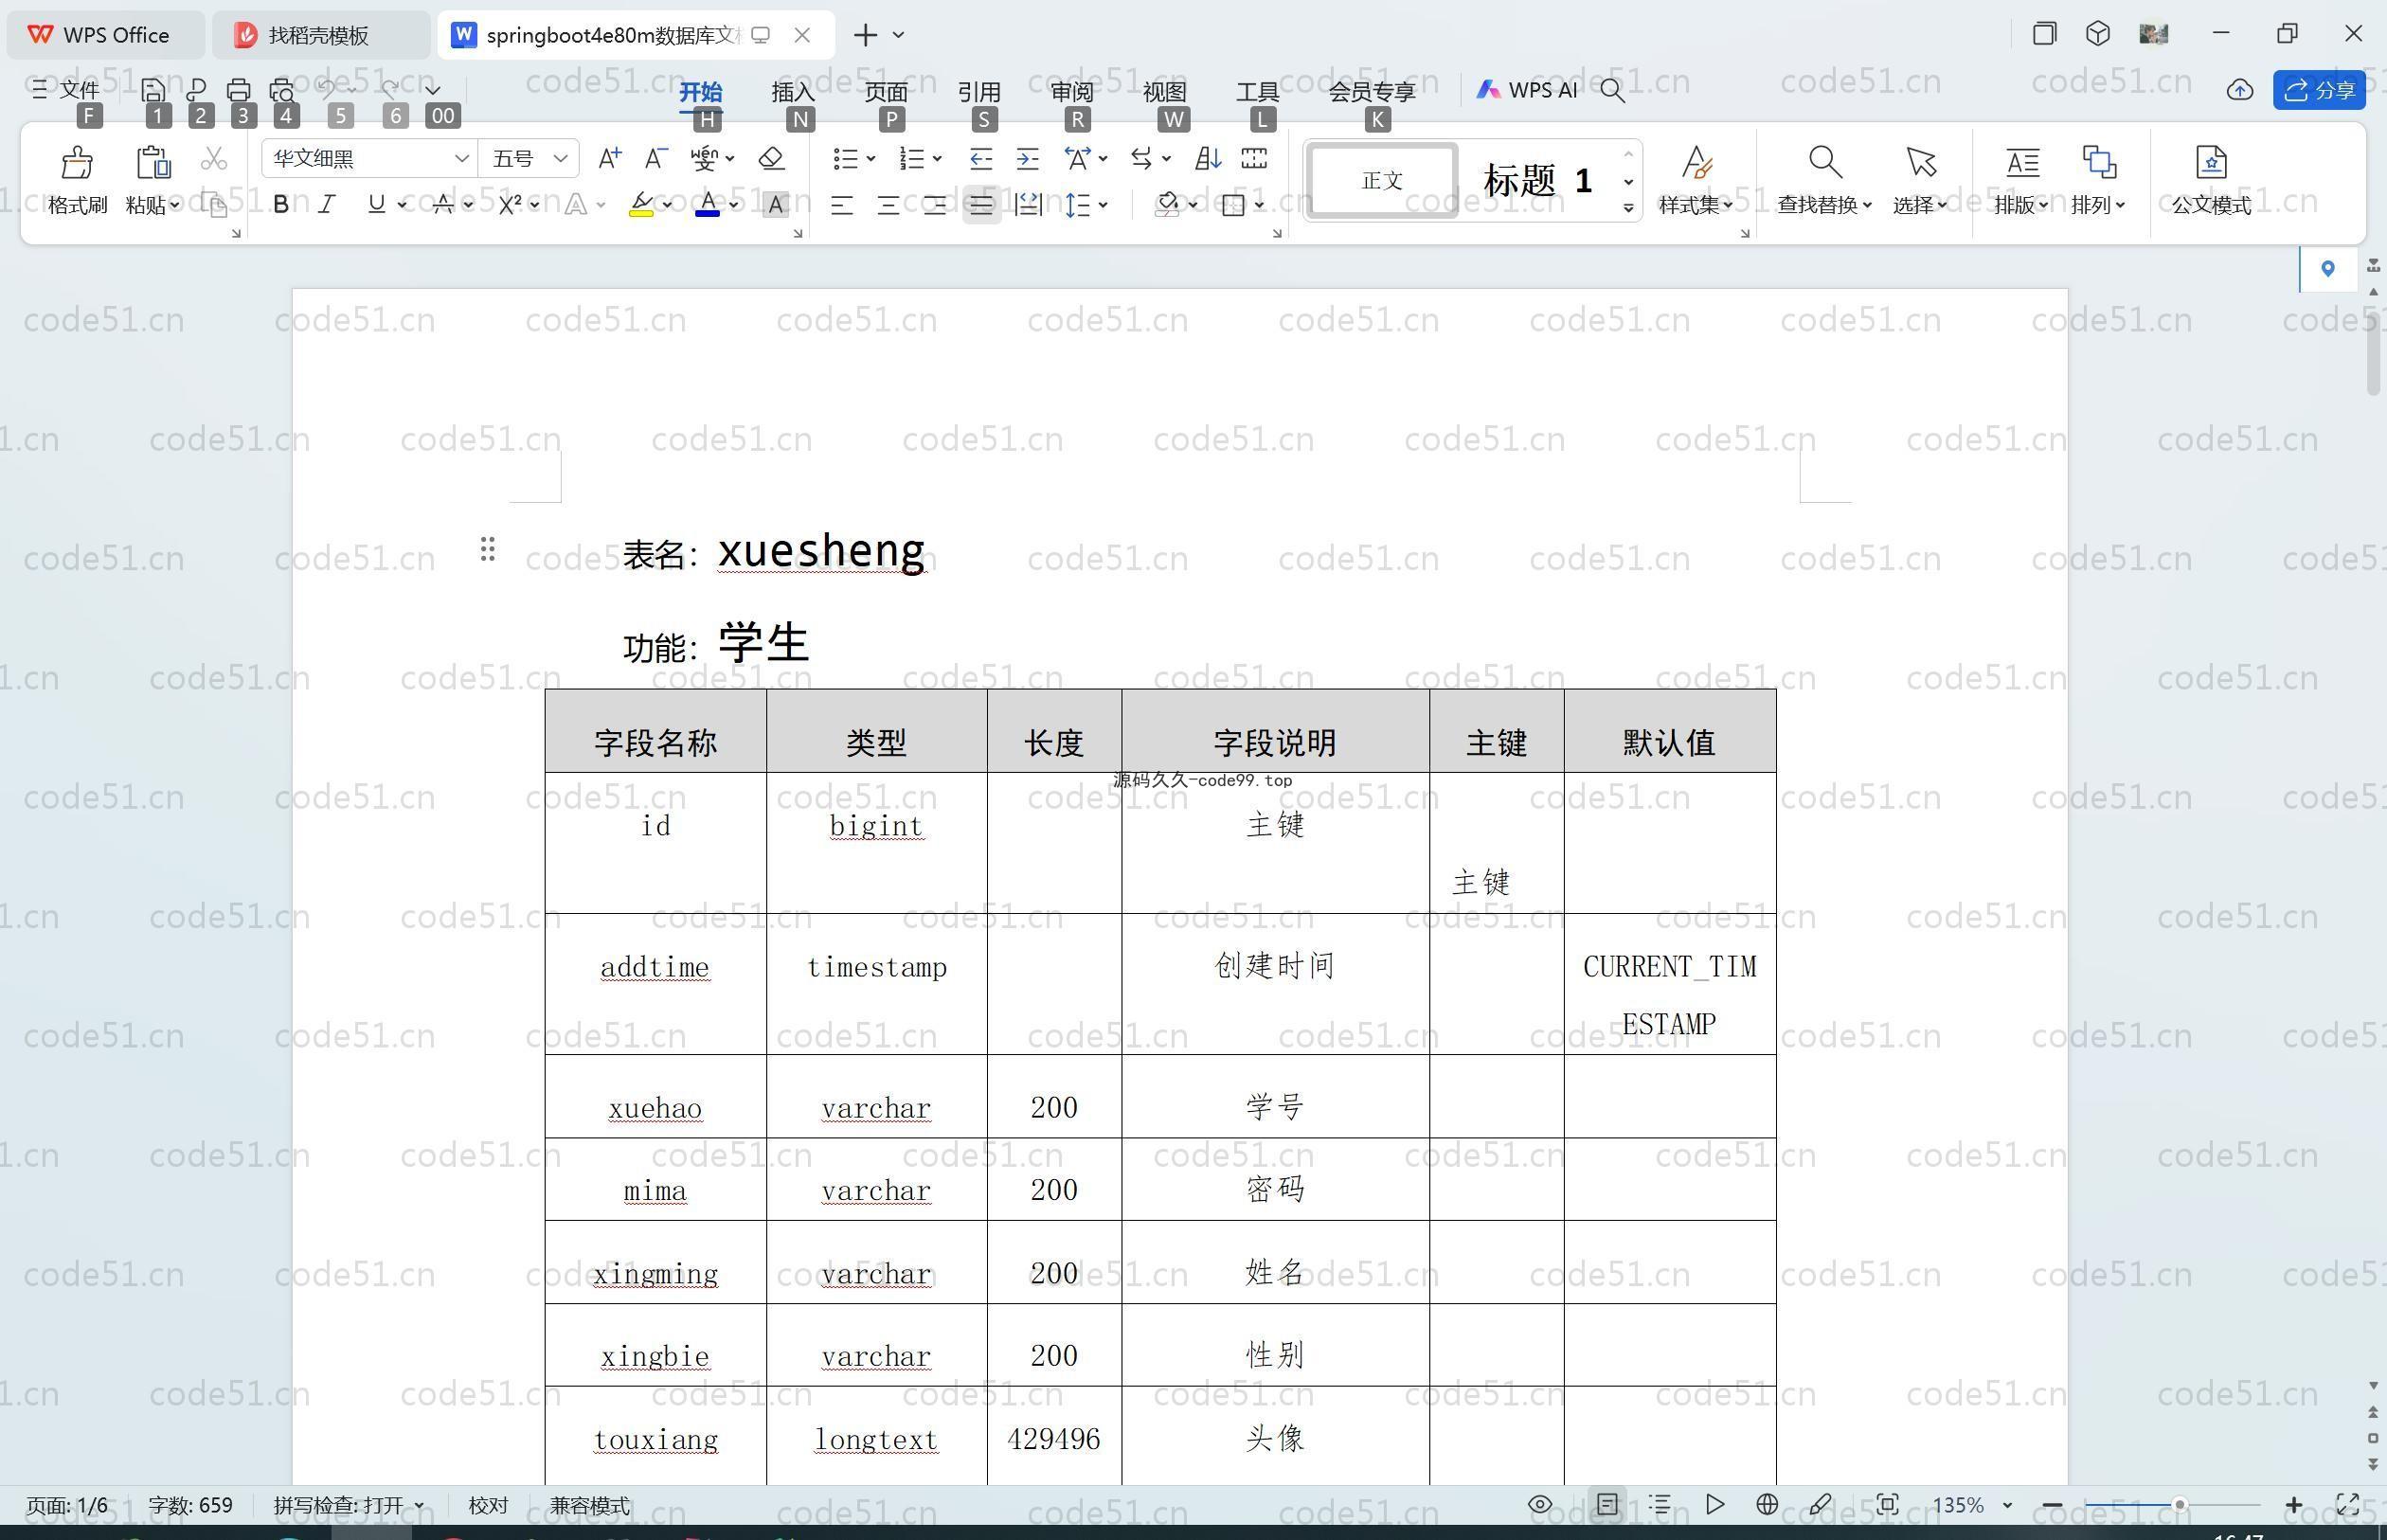Image resolution: width=2387 pixels, height=1540 pixels.
Task: Open the 文件 File menu
Action: [x=66, y=90]
